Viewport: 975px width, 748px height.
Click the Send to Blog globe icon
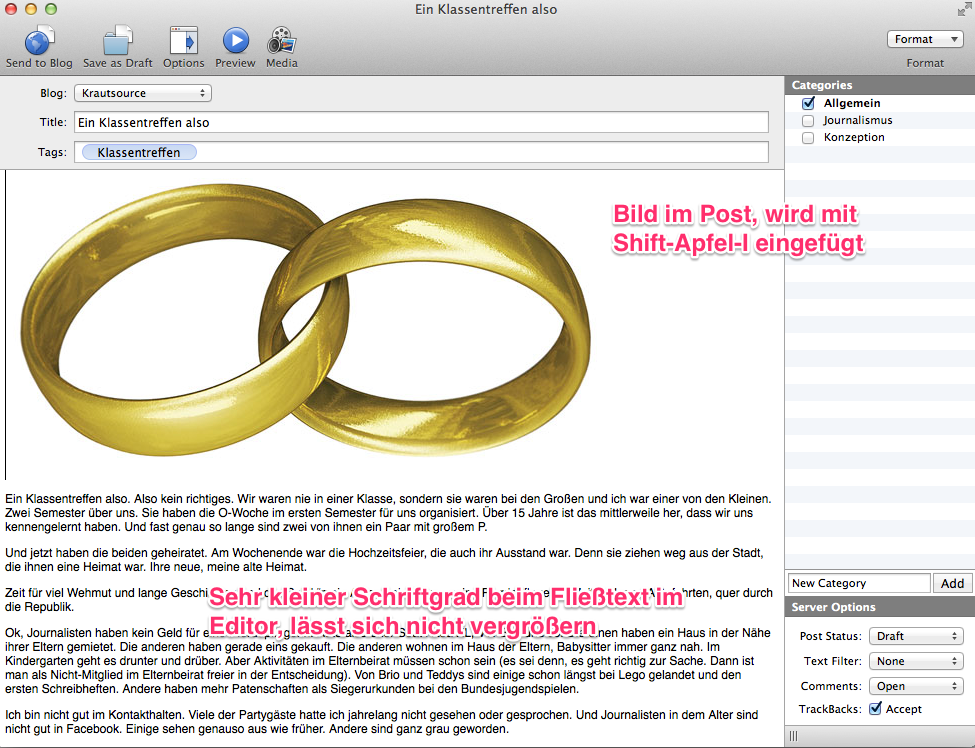coord(39,40)
